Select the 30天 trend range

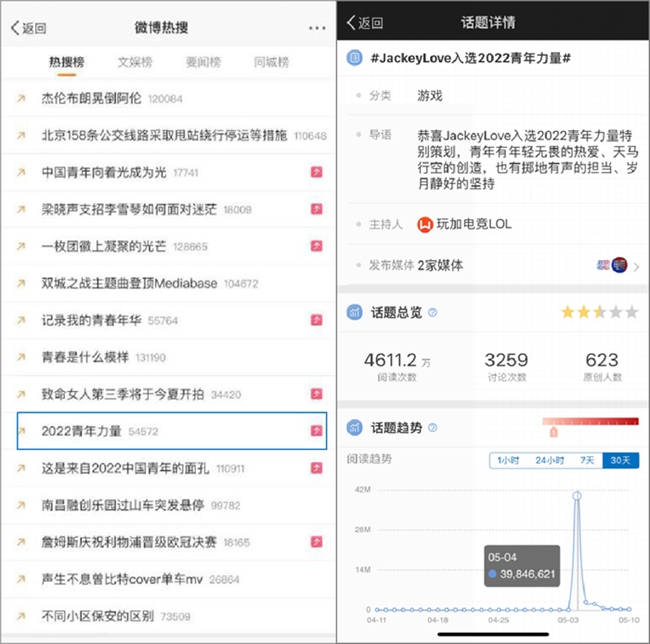(621, 460)
